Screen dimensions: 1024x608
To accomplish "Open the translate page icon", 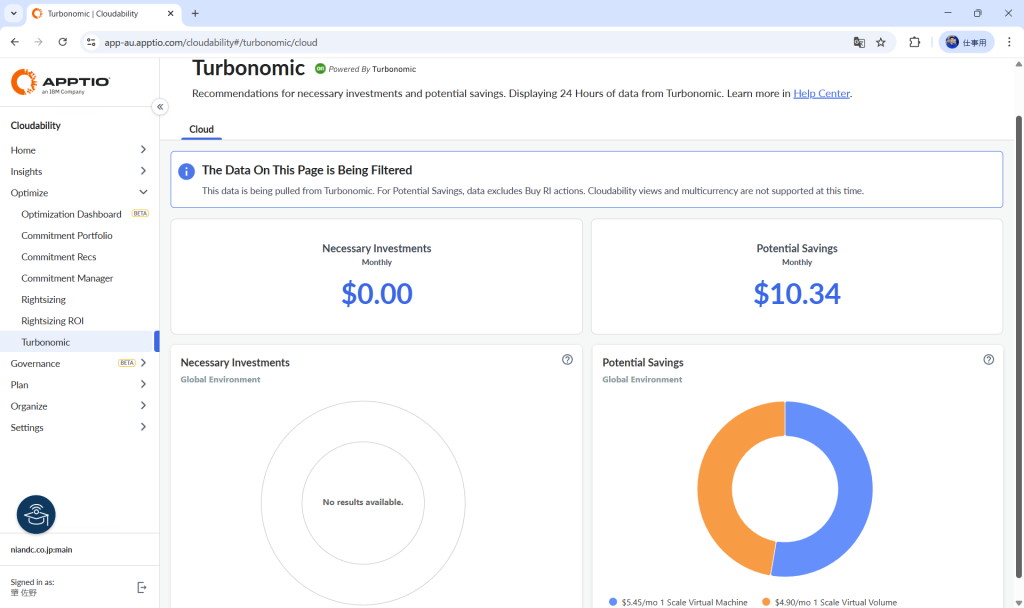I will point(859,42).
